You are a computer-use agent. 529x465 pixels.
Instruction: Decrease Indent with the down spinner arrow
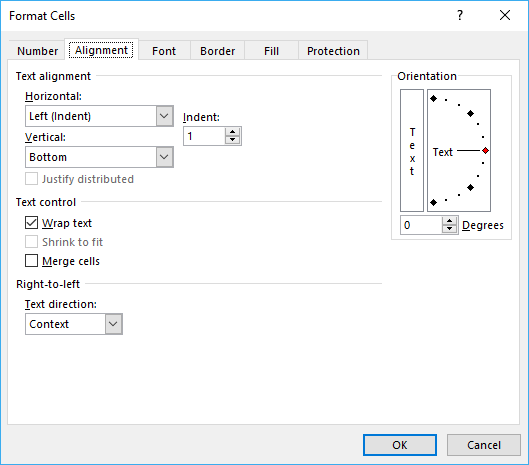click(232, 140)
